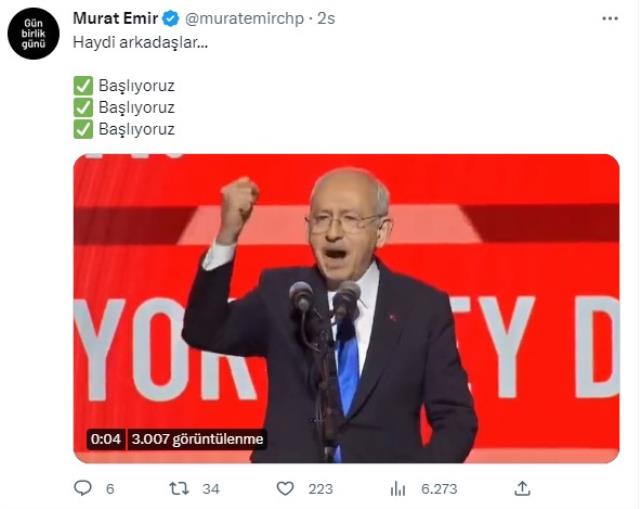Image resolution: width=640 pixels, height=509 pixels.
Task: Open the tweet's 2s timestamp
Action: click(326, 18)
